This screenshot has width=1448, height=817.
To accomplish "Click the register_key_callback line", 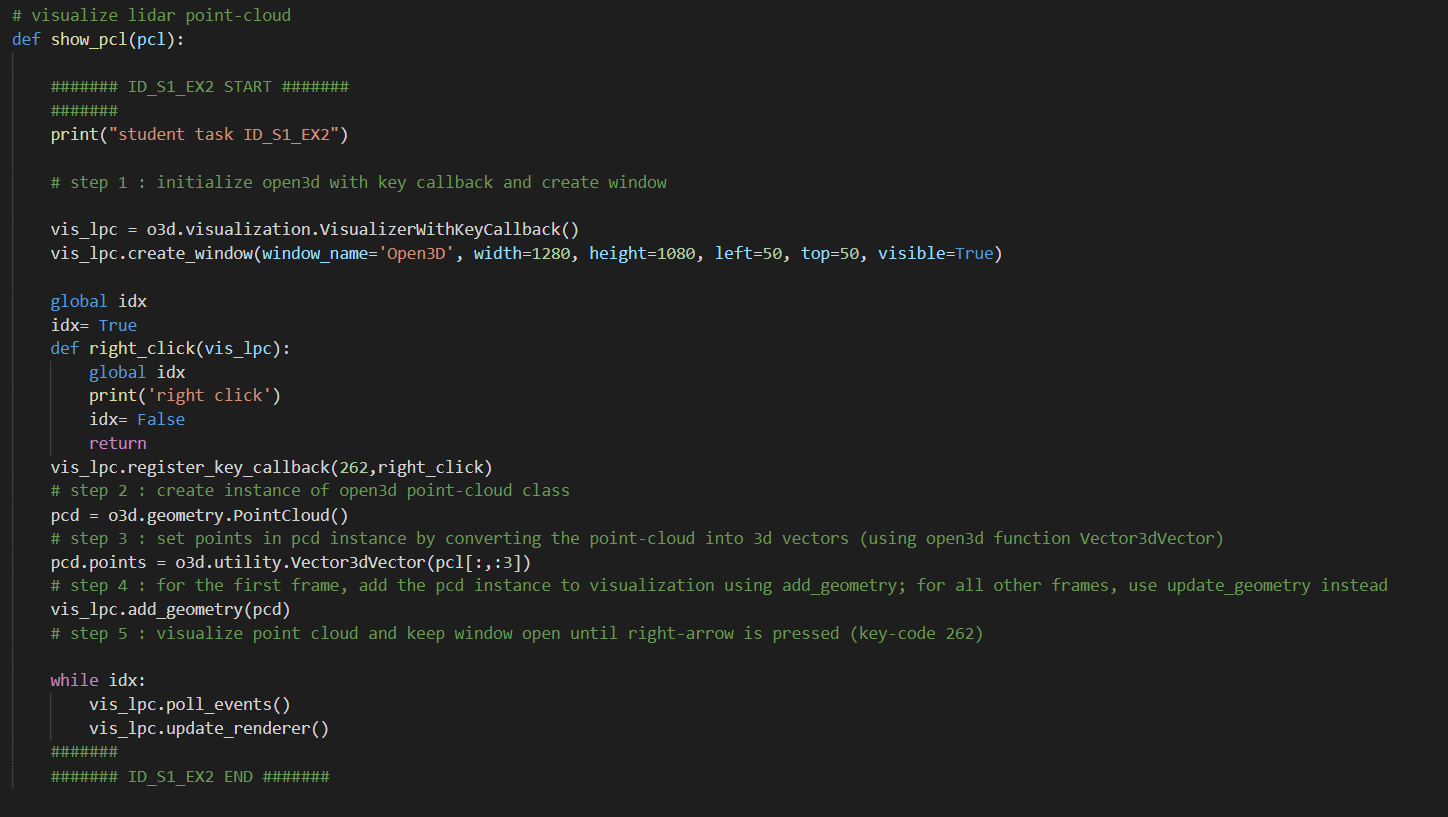I will (x=272, y=468).
